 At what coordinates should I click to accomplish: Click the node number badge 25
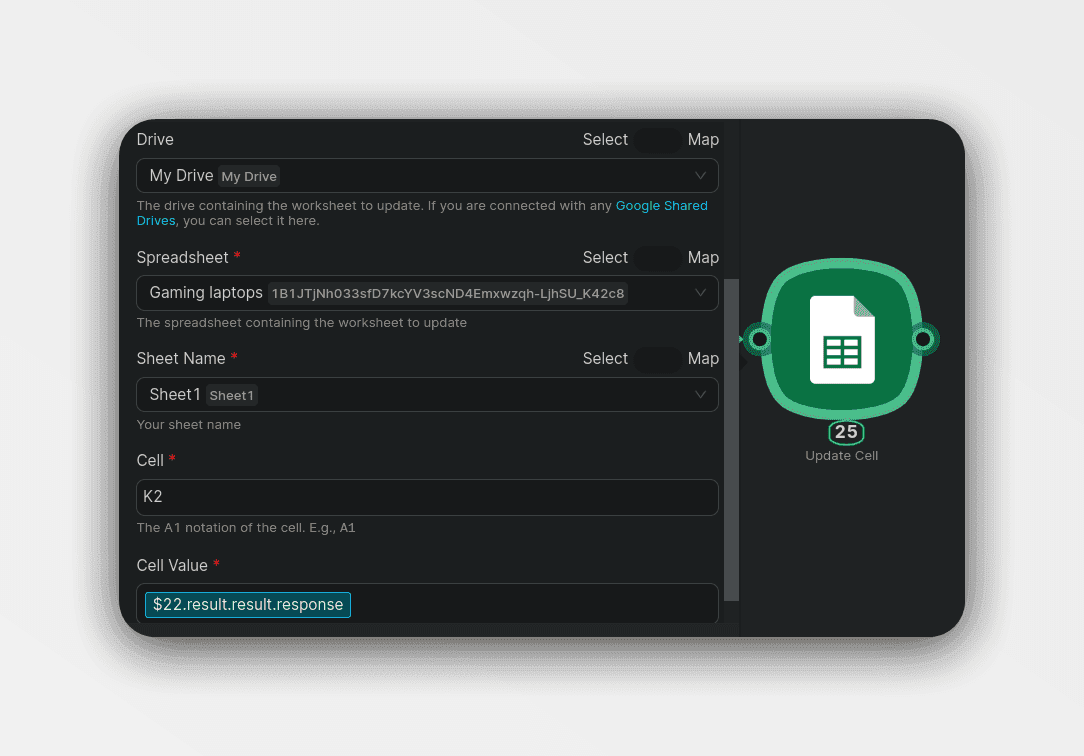846,432
